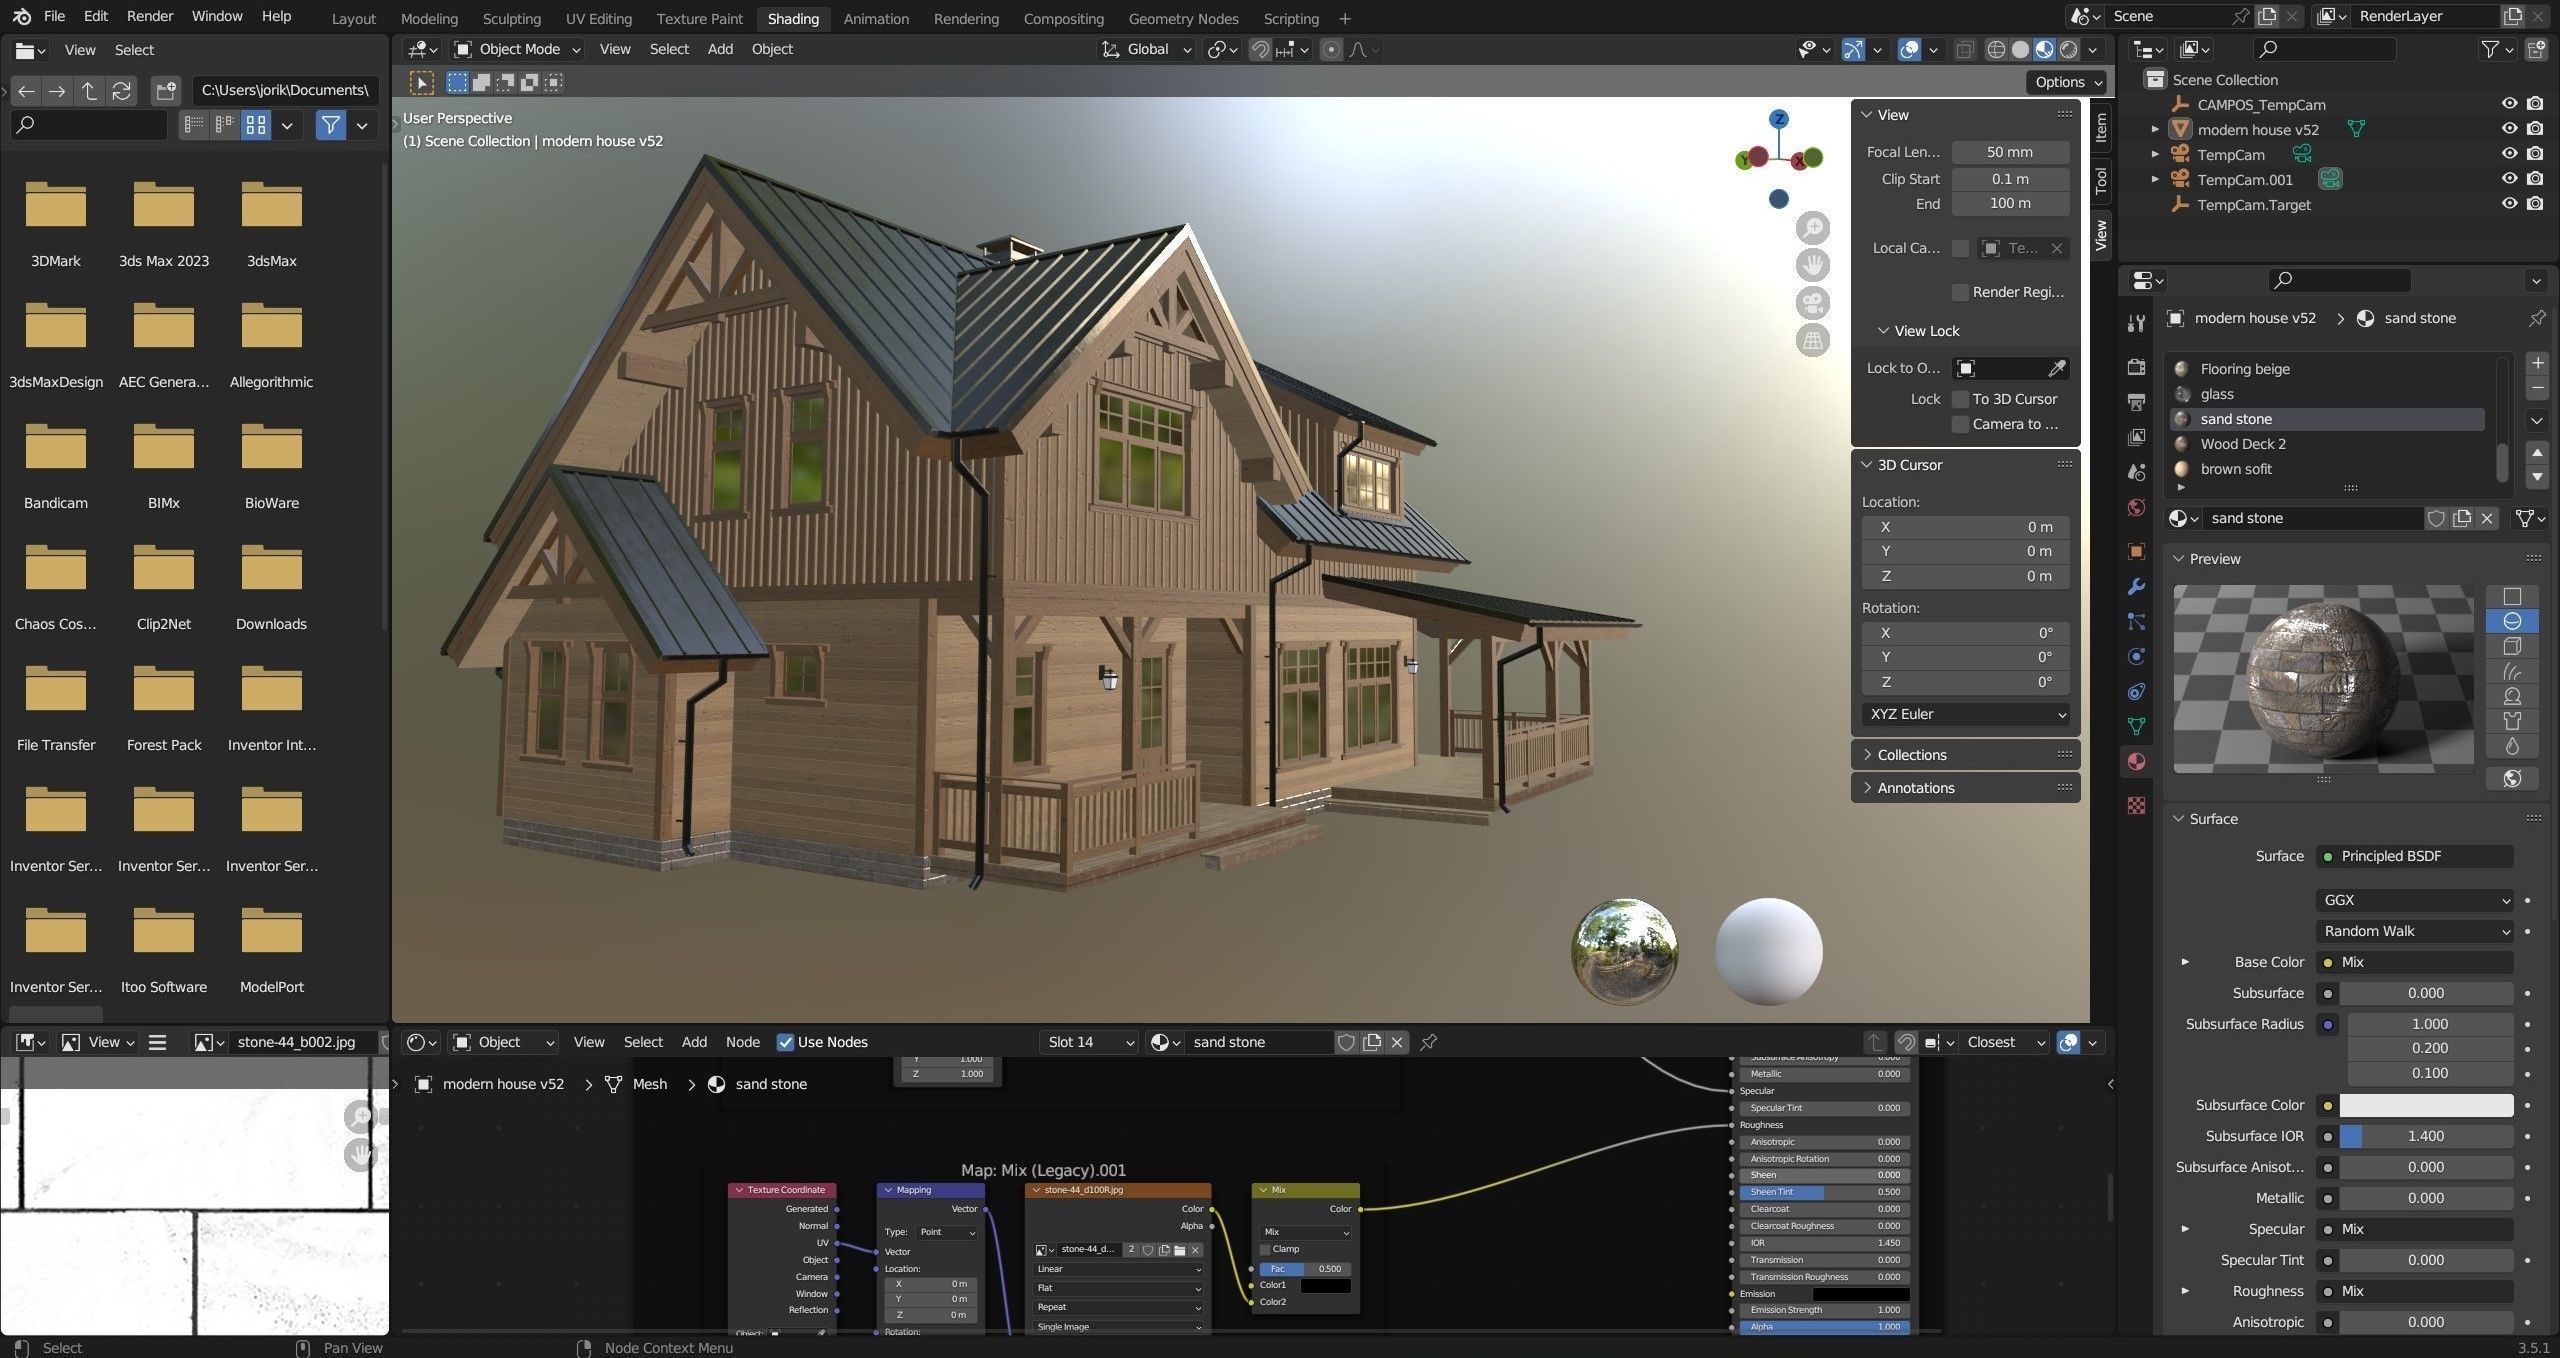The width and height of the screenshot is (2560, 1358).
Task: Expand modern house v52 in outliner
Action: [x=2155, y=129]
